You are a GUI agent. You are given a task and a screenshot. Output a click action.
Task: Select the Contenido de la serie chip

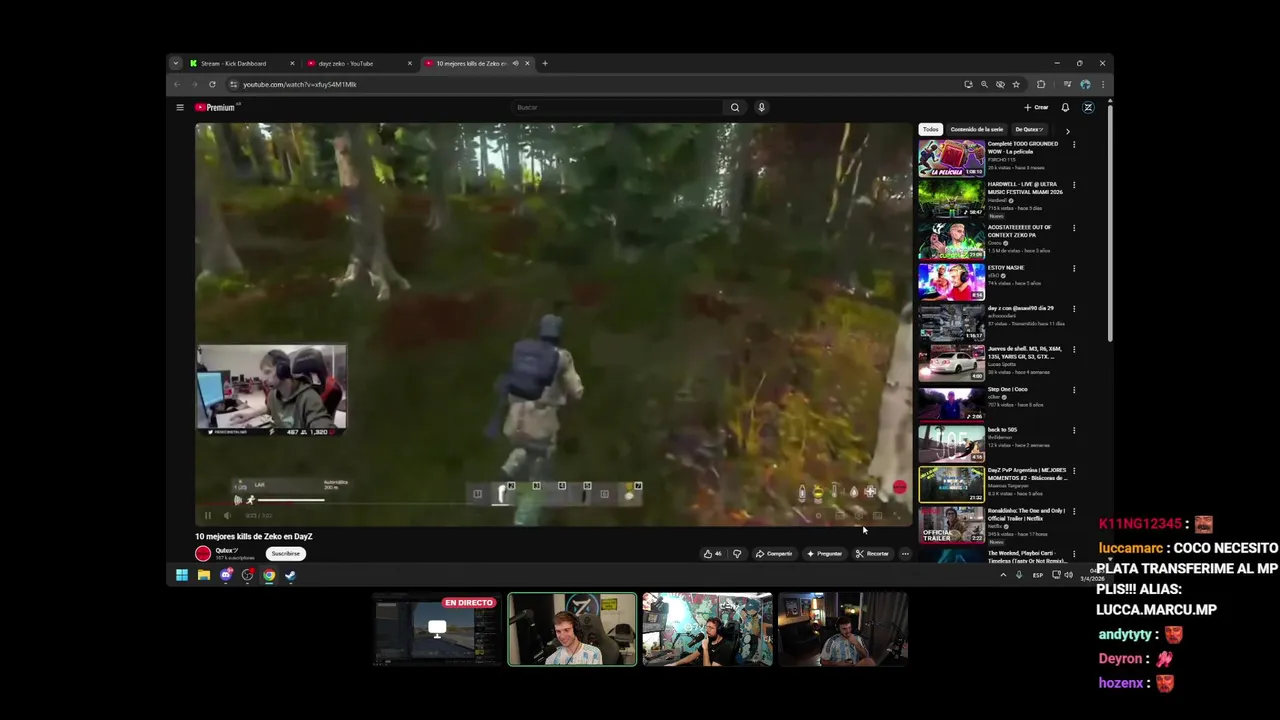click(977, 129)
